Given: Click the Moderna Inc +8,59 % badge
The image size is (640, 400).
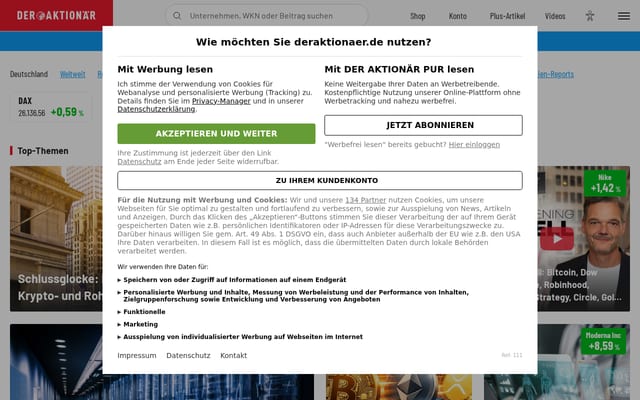Looking at the screenshot, I should 603,341.
